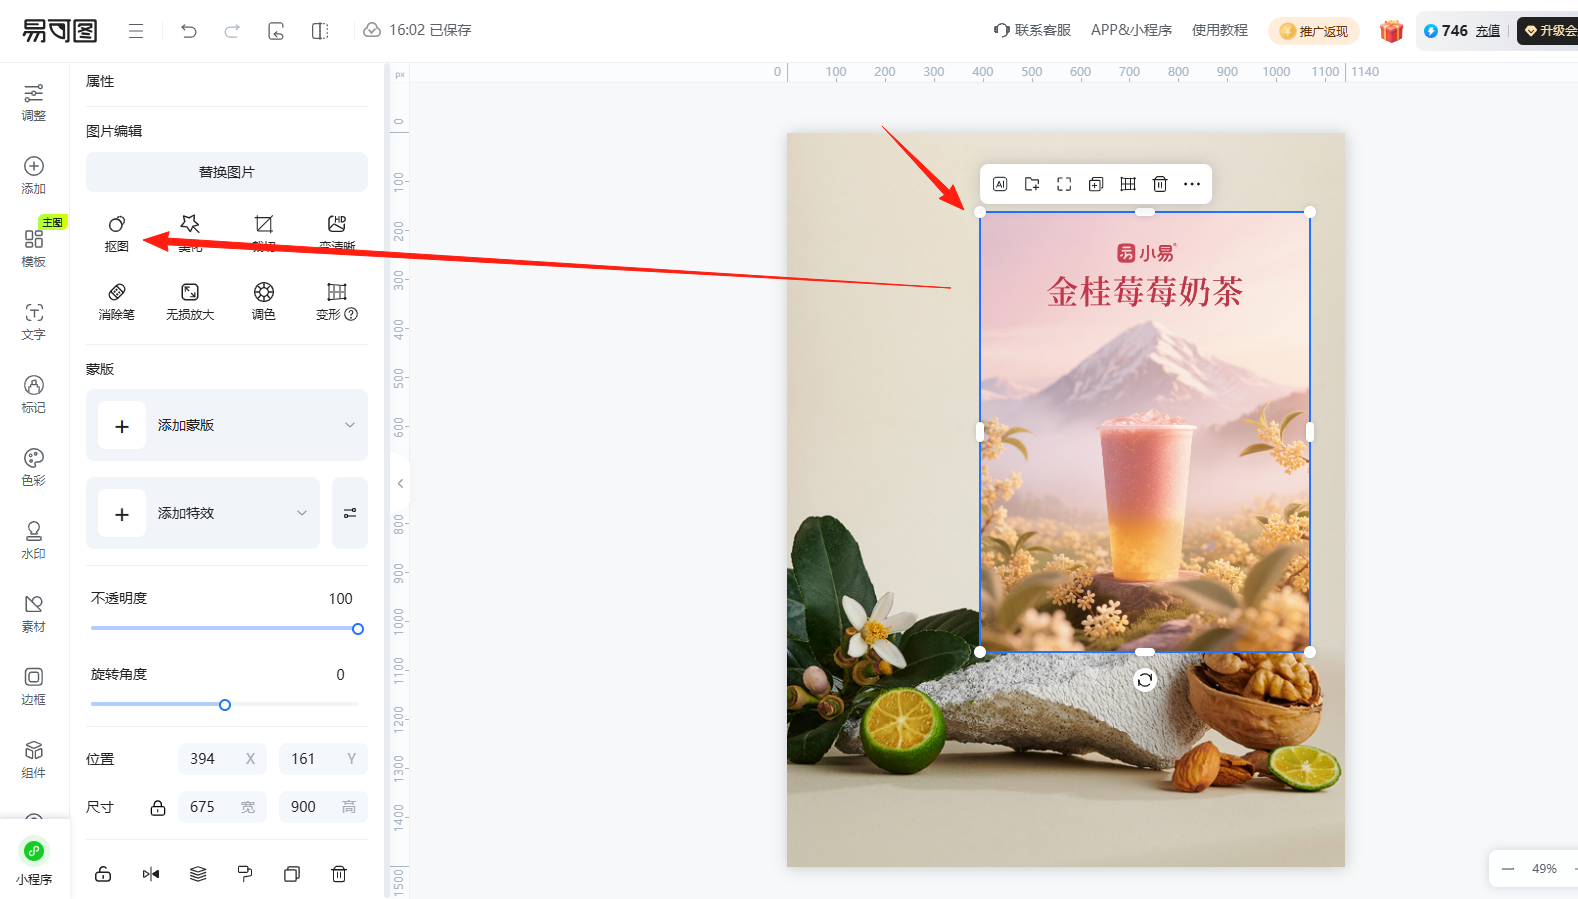Open the 变形 help question mark
Screen dimensions: 1578x899
[351, 314]
